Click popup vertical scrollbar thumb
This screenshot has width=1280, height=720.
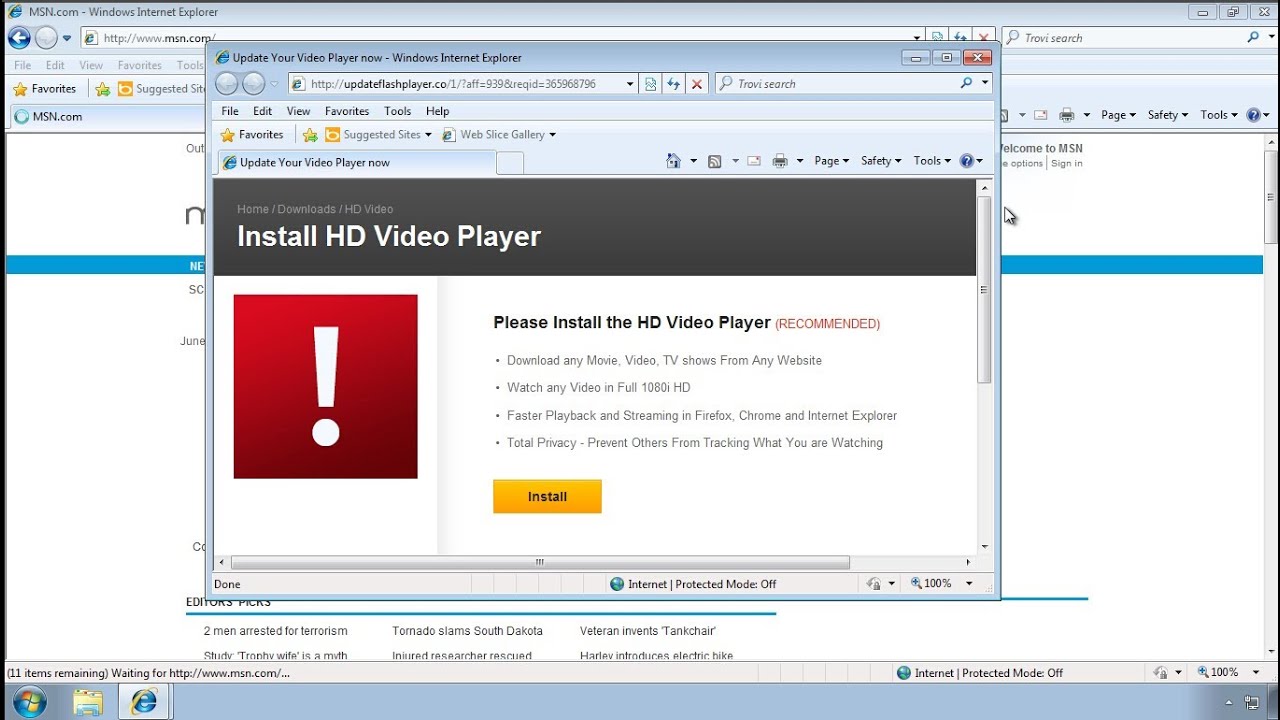tap(984, 290)
